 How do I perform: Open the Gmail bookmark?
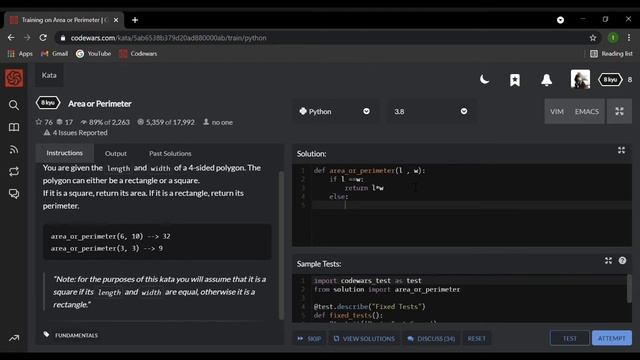click(x=54, y=53)
